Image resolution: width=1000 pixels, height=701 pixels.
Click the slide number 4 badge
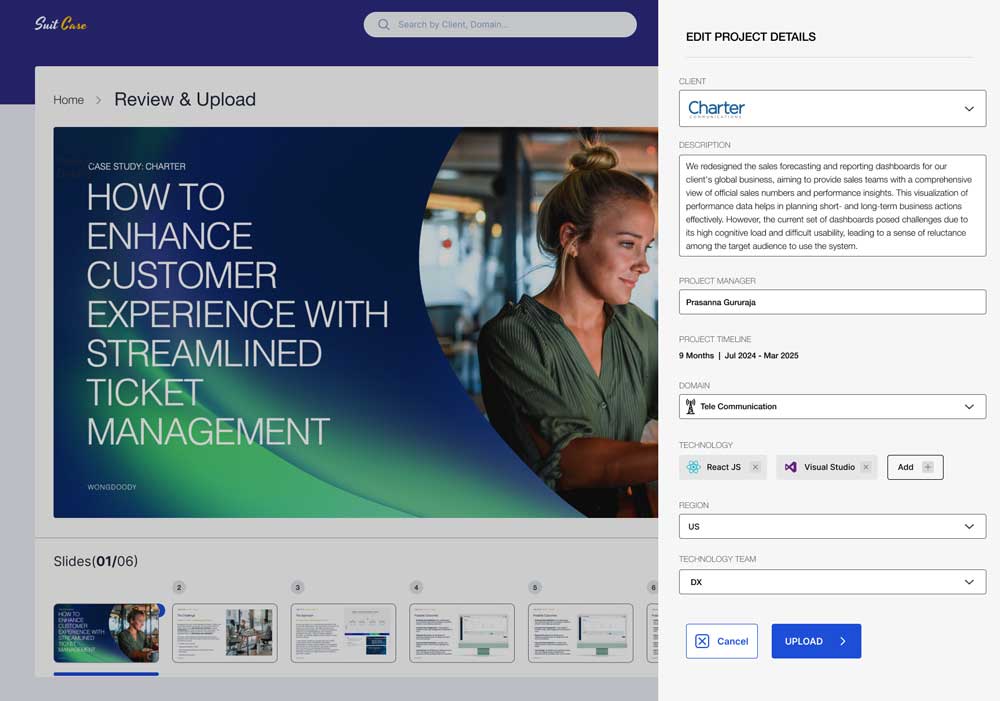tap(416, 587)
